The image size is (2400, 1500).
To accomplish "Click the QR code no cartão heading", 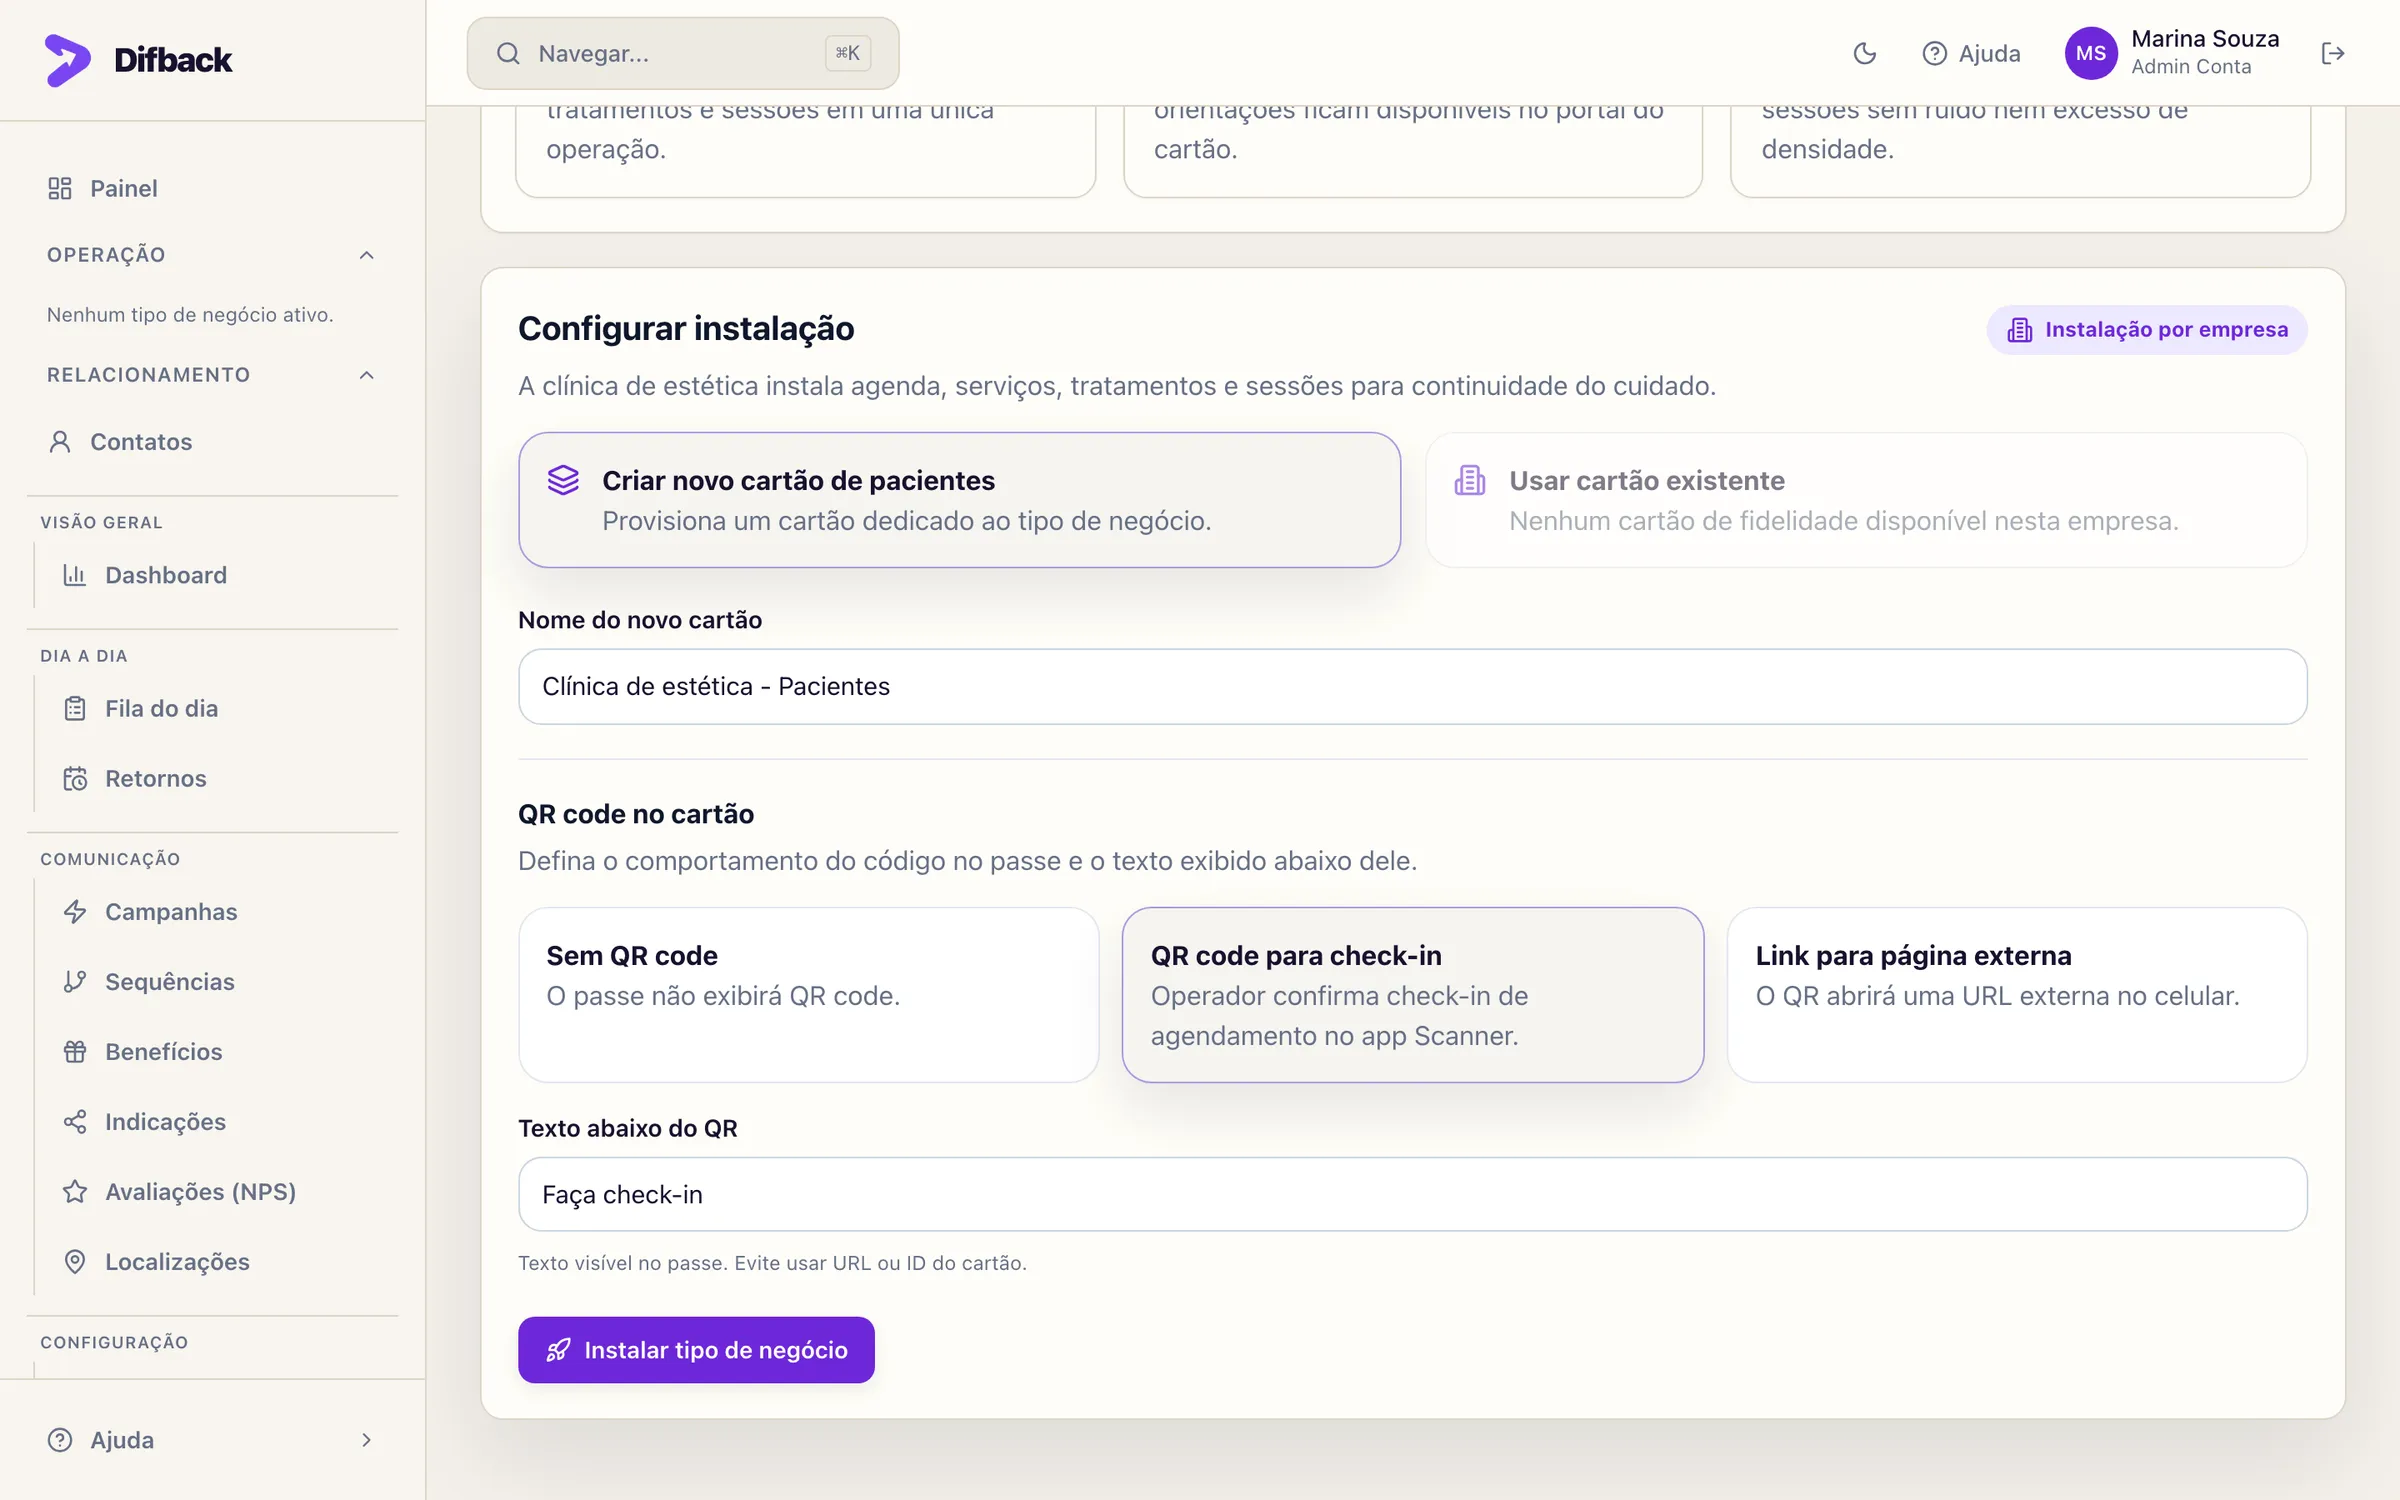I will click(x=636, y=814).
